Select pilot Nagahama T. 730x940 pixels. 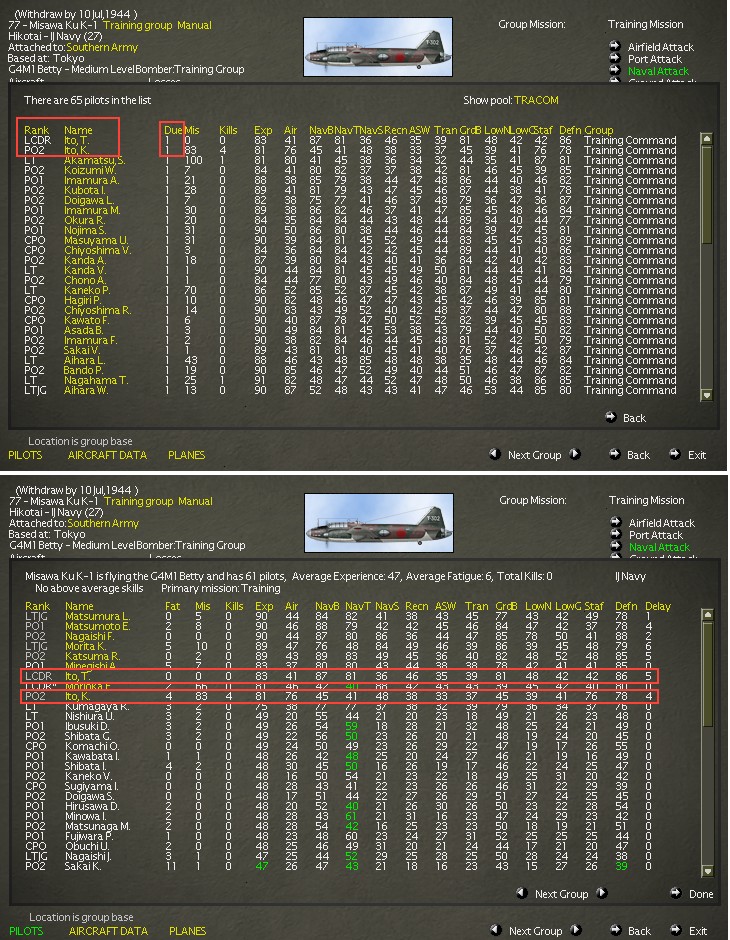click(95, 380)
